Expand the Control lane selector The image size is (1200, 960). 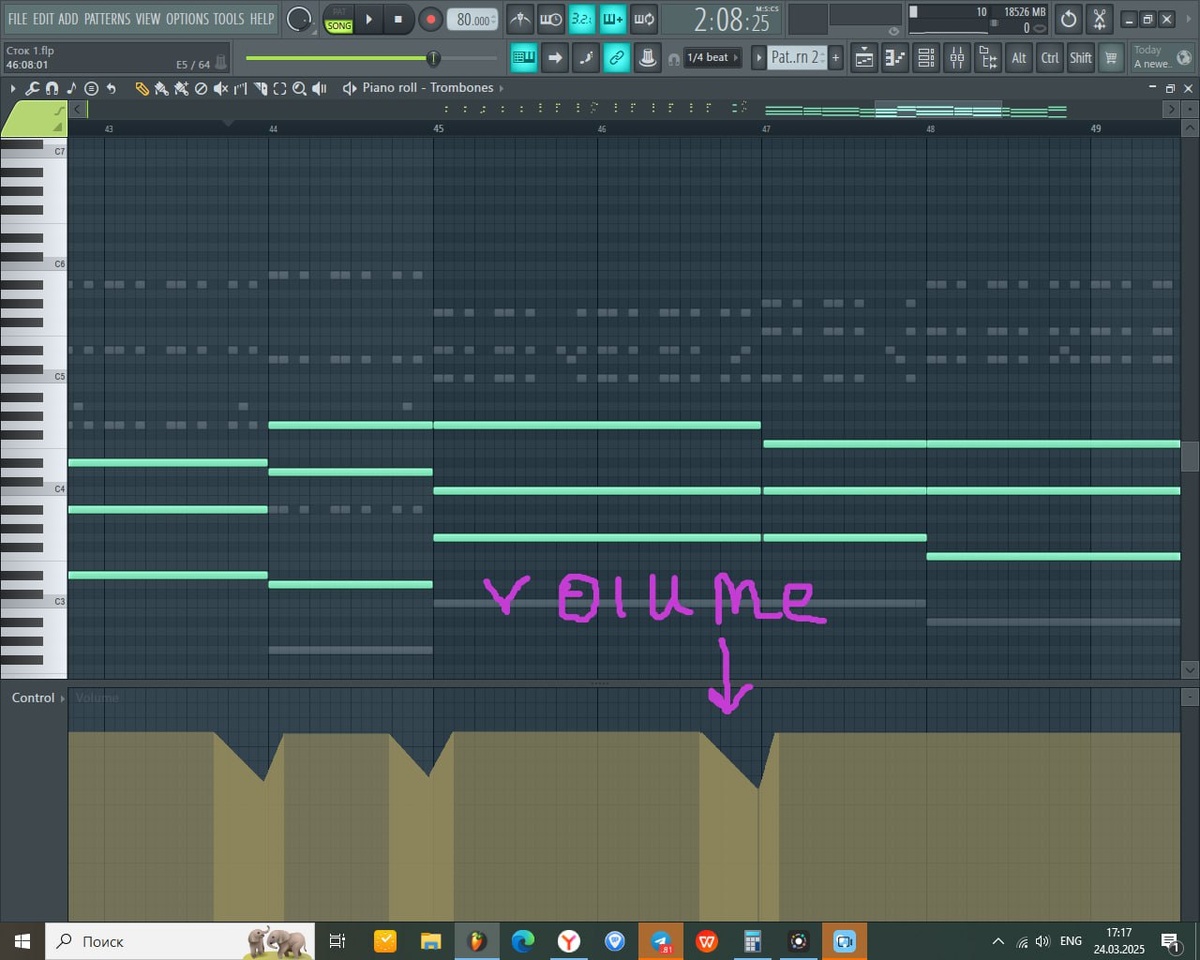(x=36, y=698)
